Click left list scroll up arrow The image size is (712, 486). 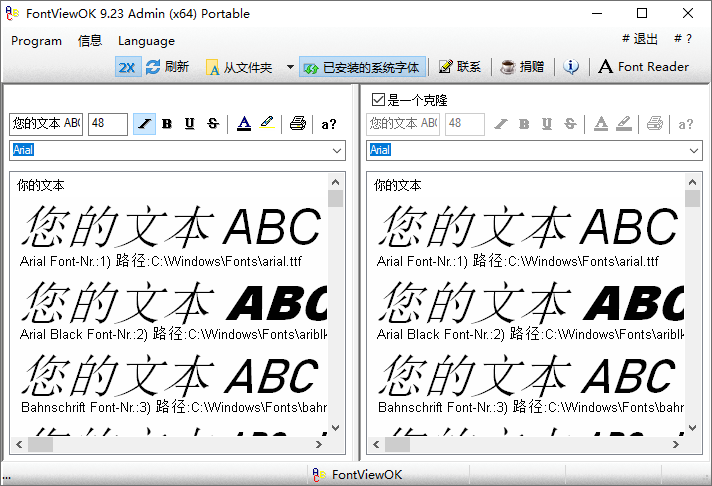[x=336, y=182]
